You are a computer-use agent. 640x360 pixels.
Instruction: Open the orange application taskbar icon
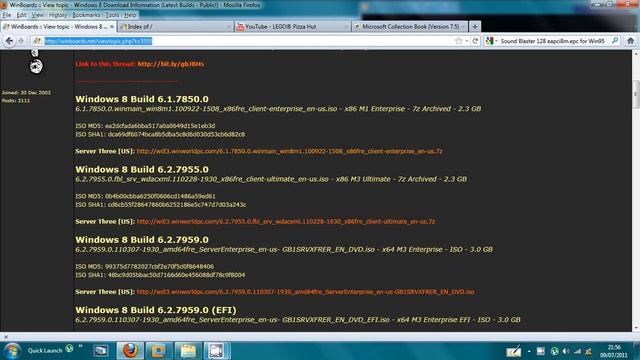point(159,351)
